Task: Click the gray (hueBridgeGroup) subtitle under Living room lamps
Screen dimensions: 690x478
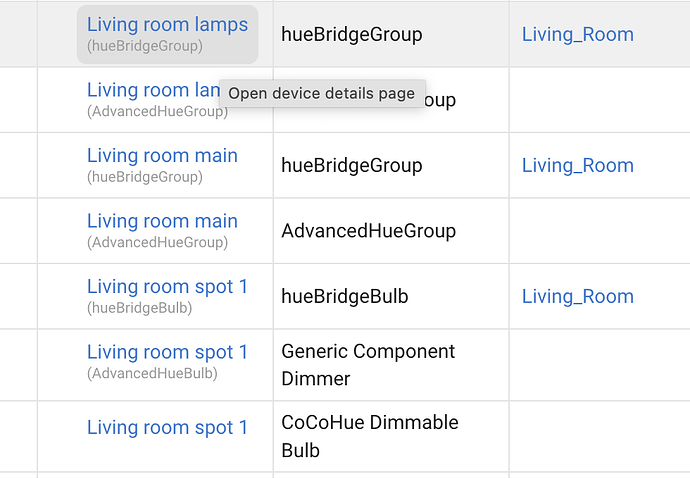Action: [145, 46]
